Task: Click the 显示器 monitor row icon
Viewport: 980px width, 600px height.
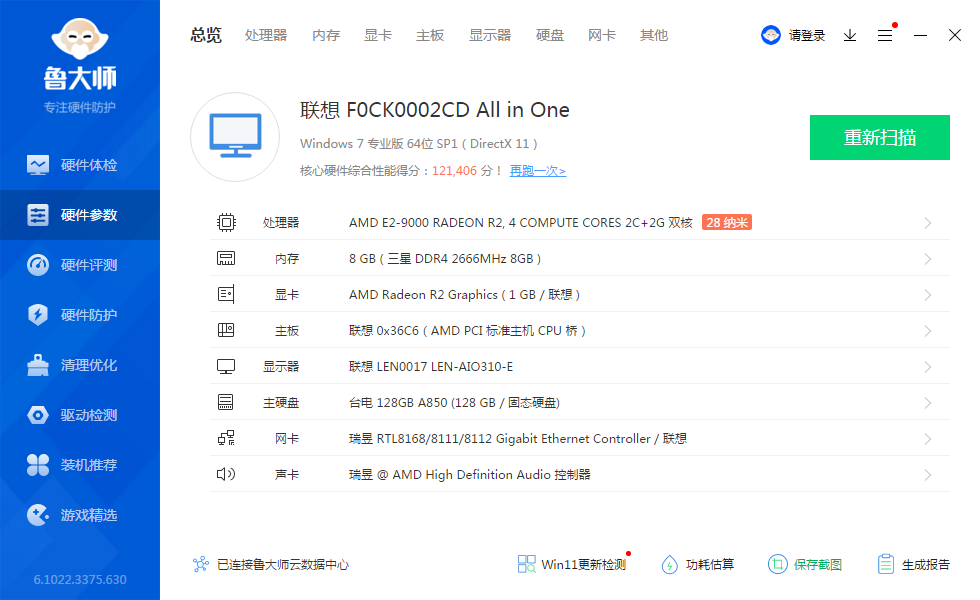Action: pos(226,366)
